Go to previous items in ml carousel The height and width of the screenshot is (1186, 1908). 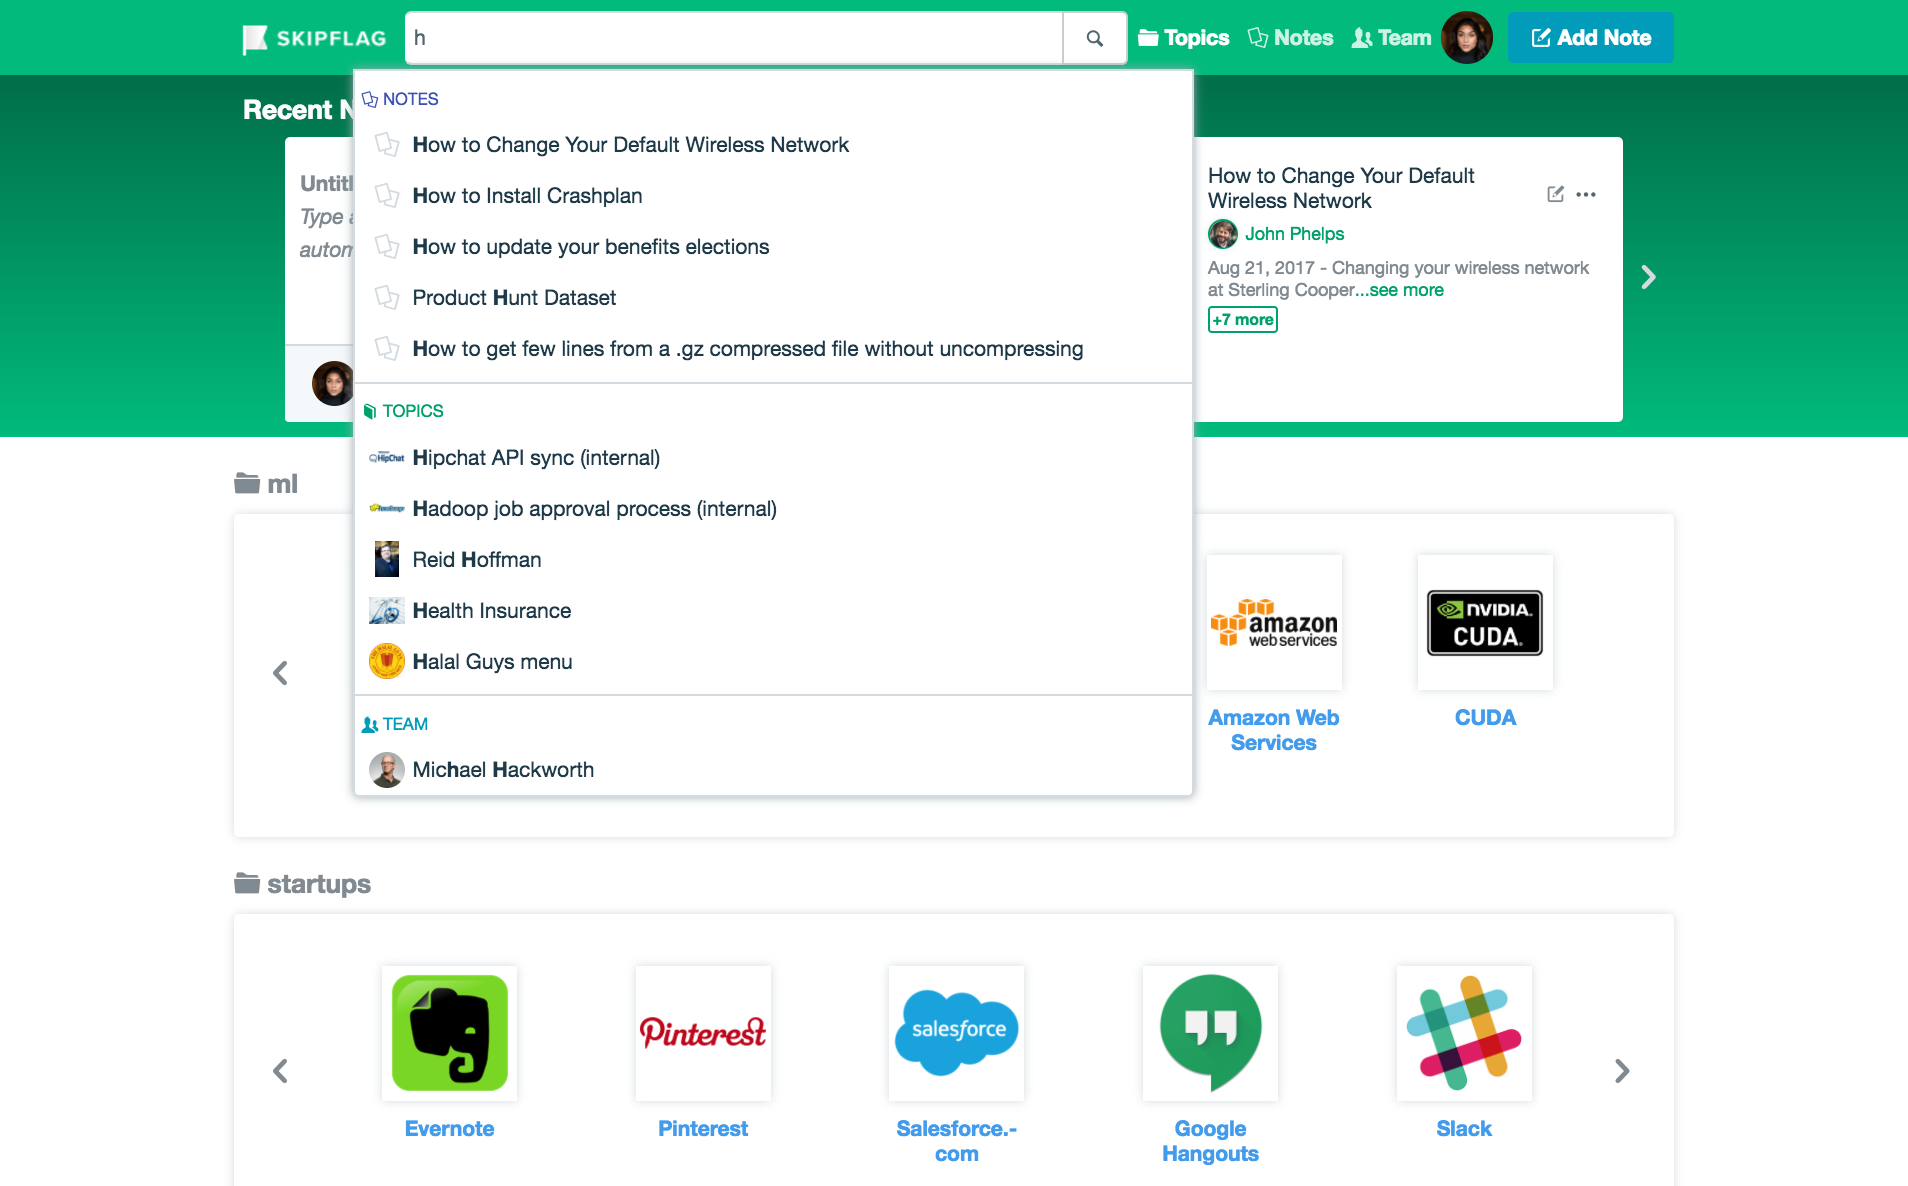pos(281,673)
